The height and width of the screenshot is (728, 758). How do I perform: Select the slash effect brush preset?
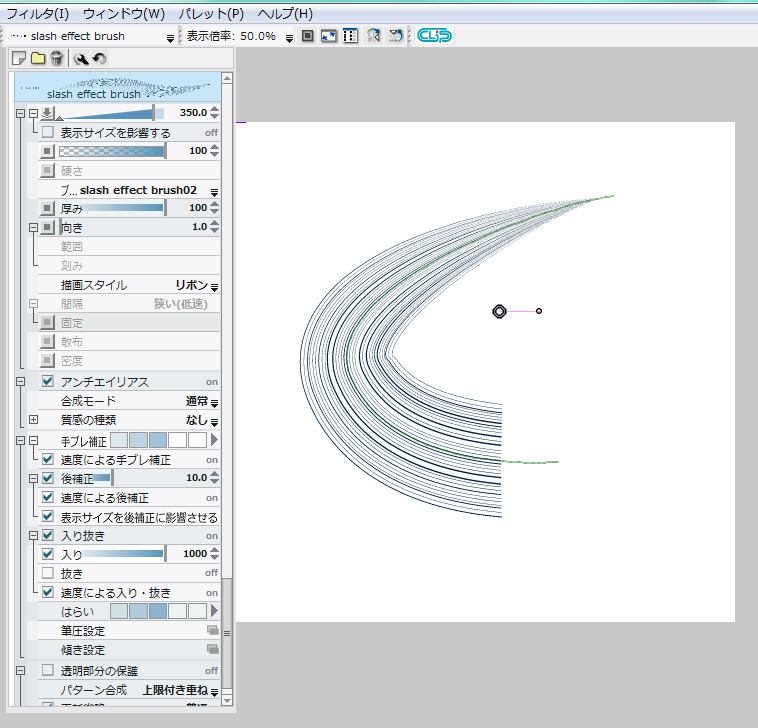[118, 87]
